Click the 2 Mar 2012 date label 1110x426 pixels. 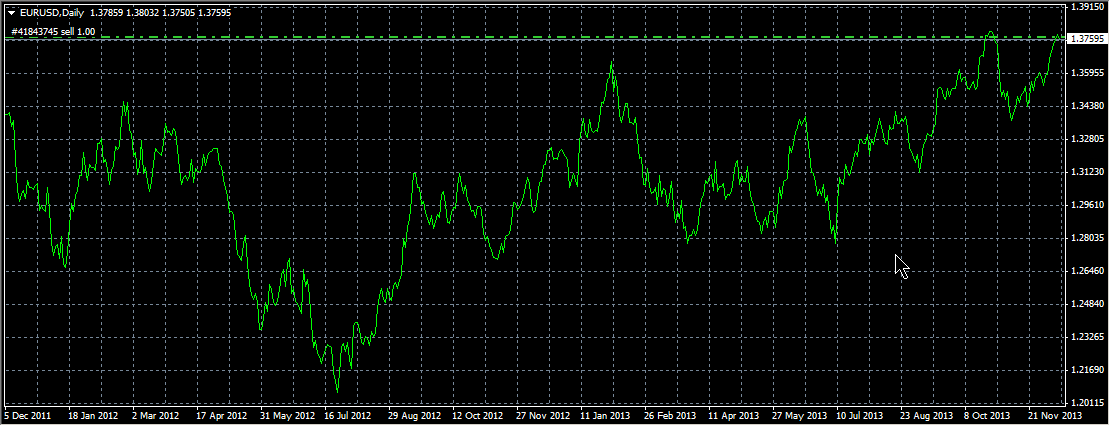coord(154,415)
